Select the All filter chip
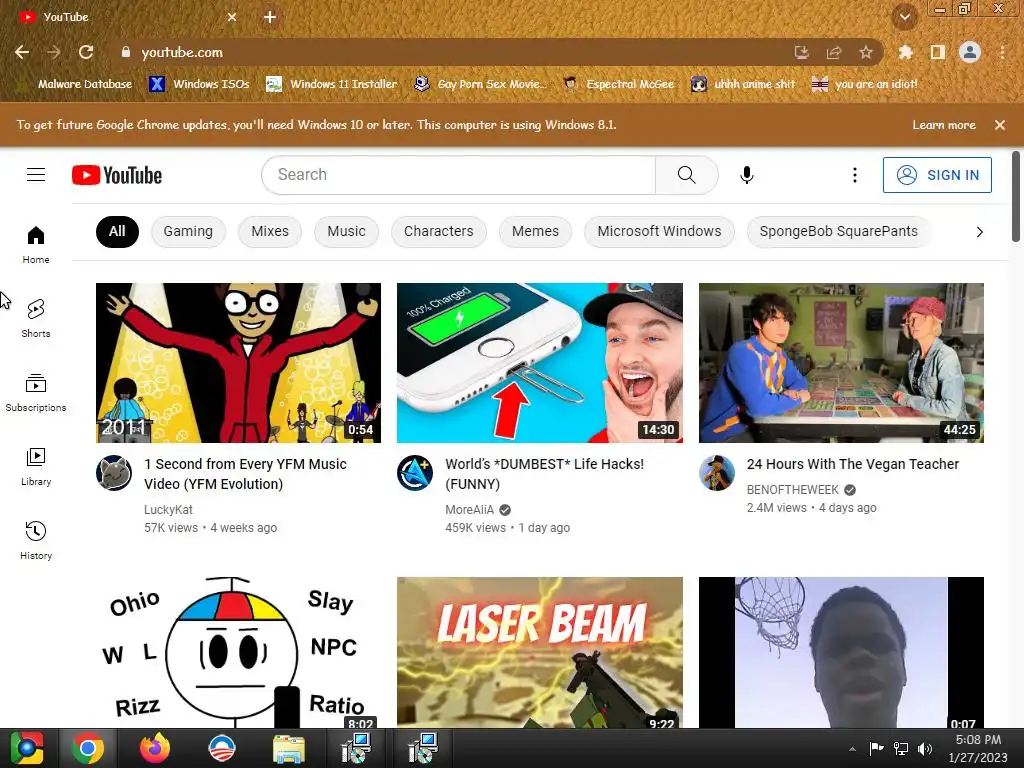 117,231
